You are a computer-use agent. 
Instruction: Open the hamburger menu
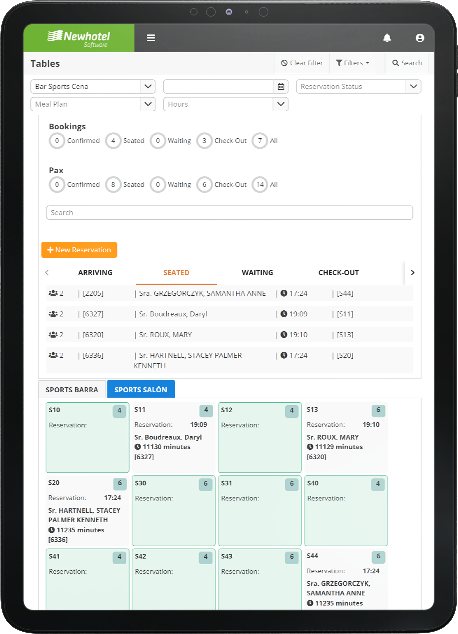151,38
